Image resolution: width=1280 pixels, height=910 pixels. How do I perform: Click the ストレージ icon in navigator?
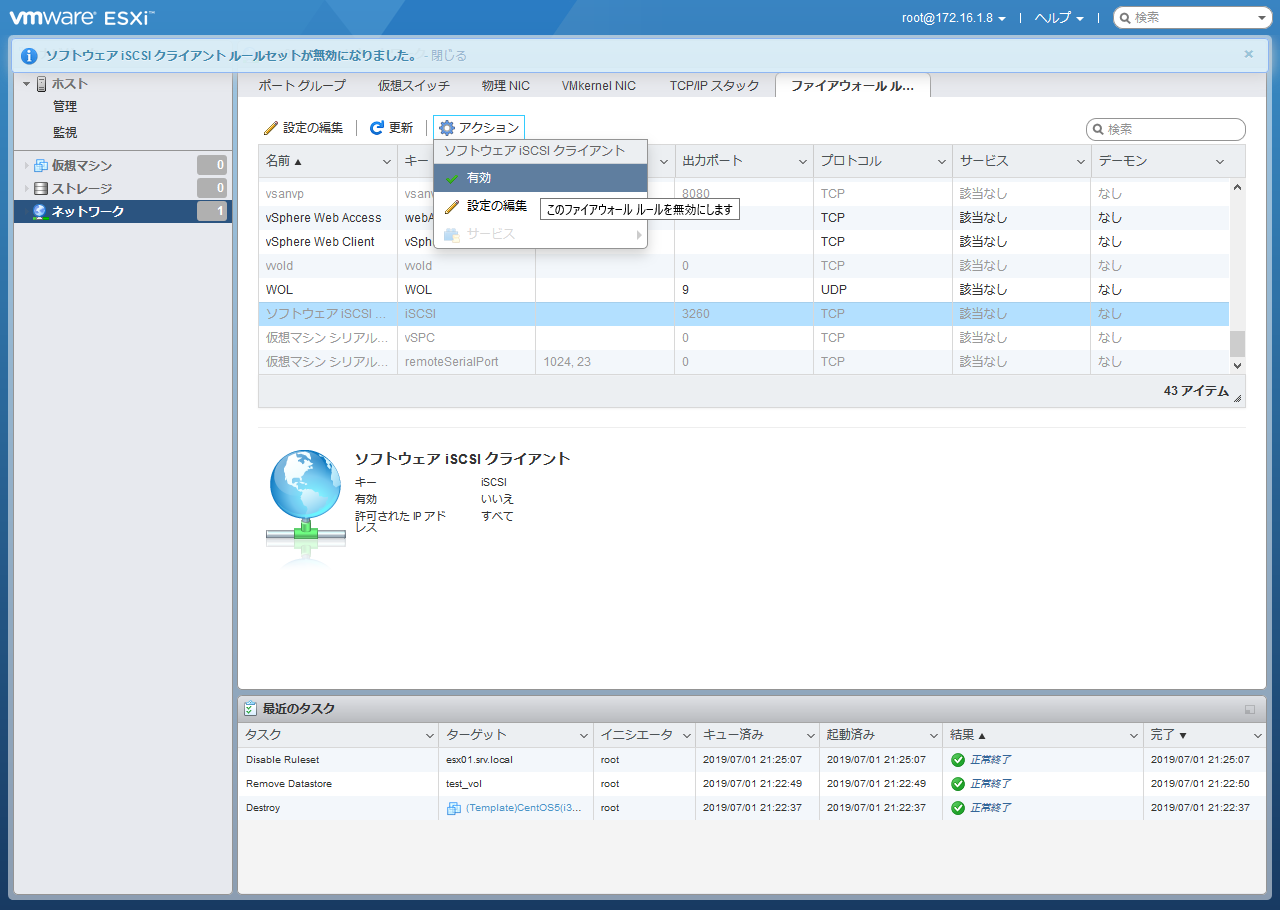coord(41,188)
